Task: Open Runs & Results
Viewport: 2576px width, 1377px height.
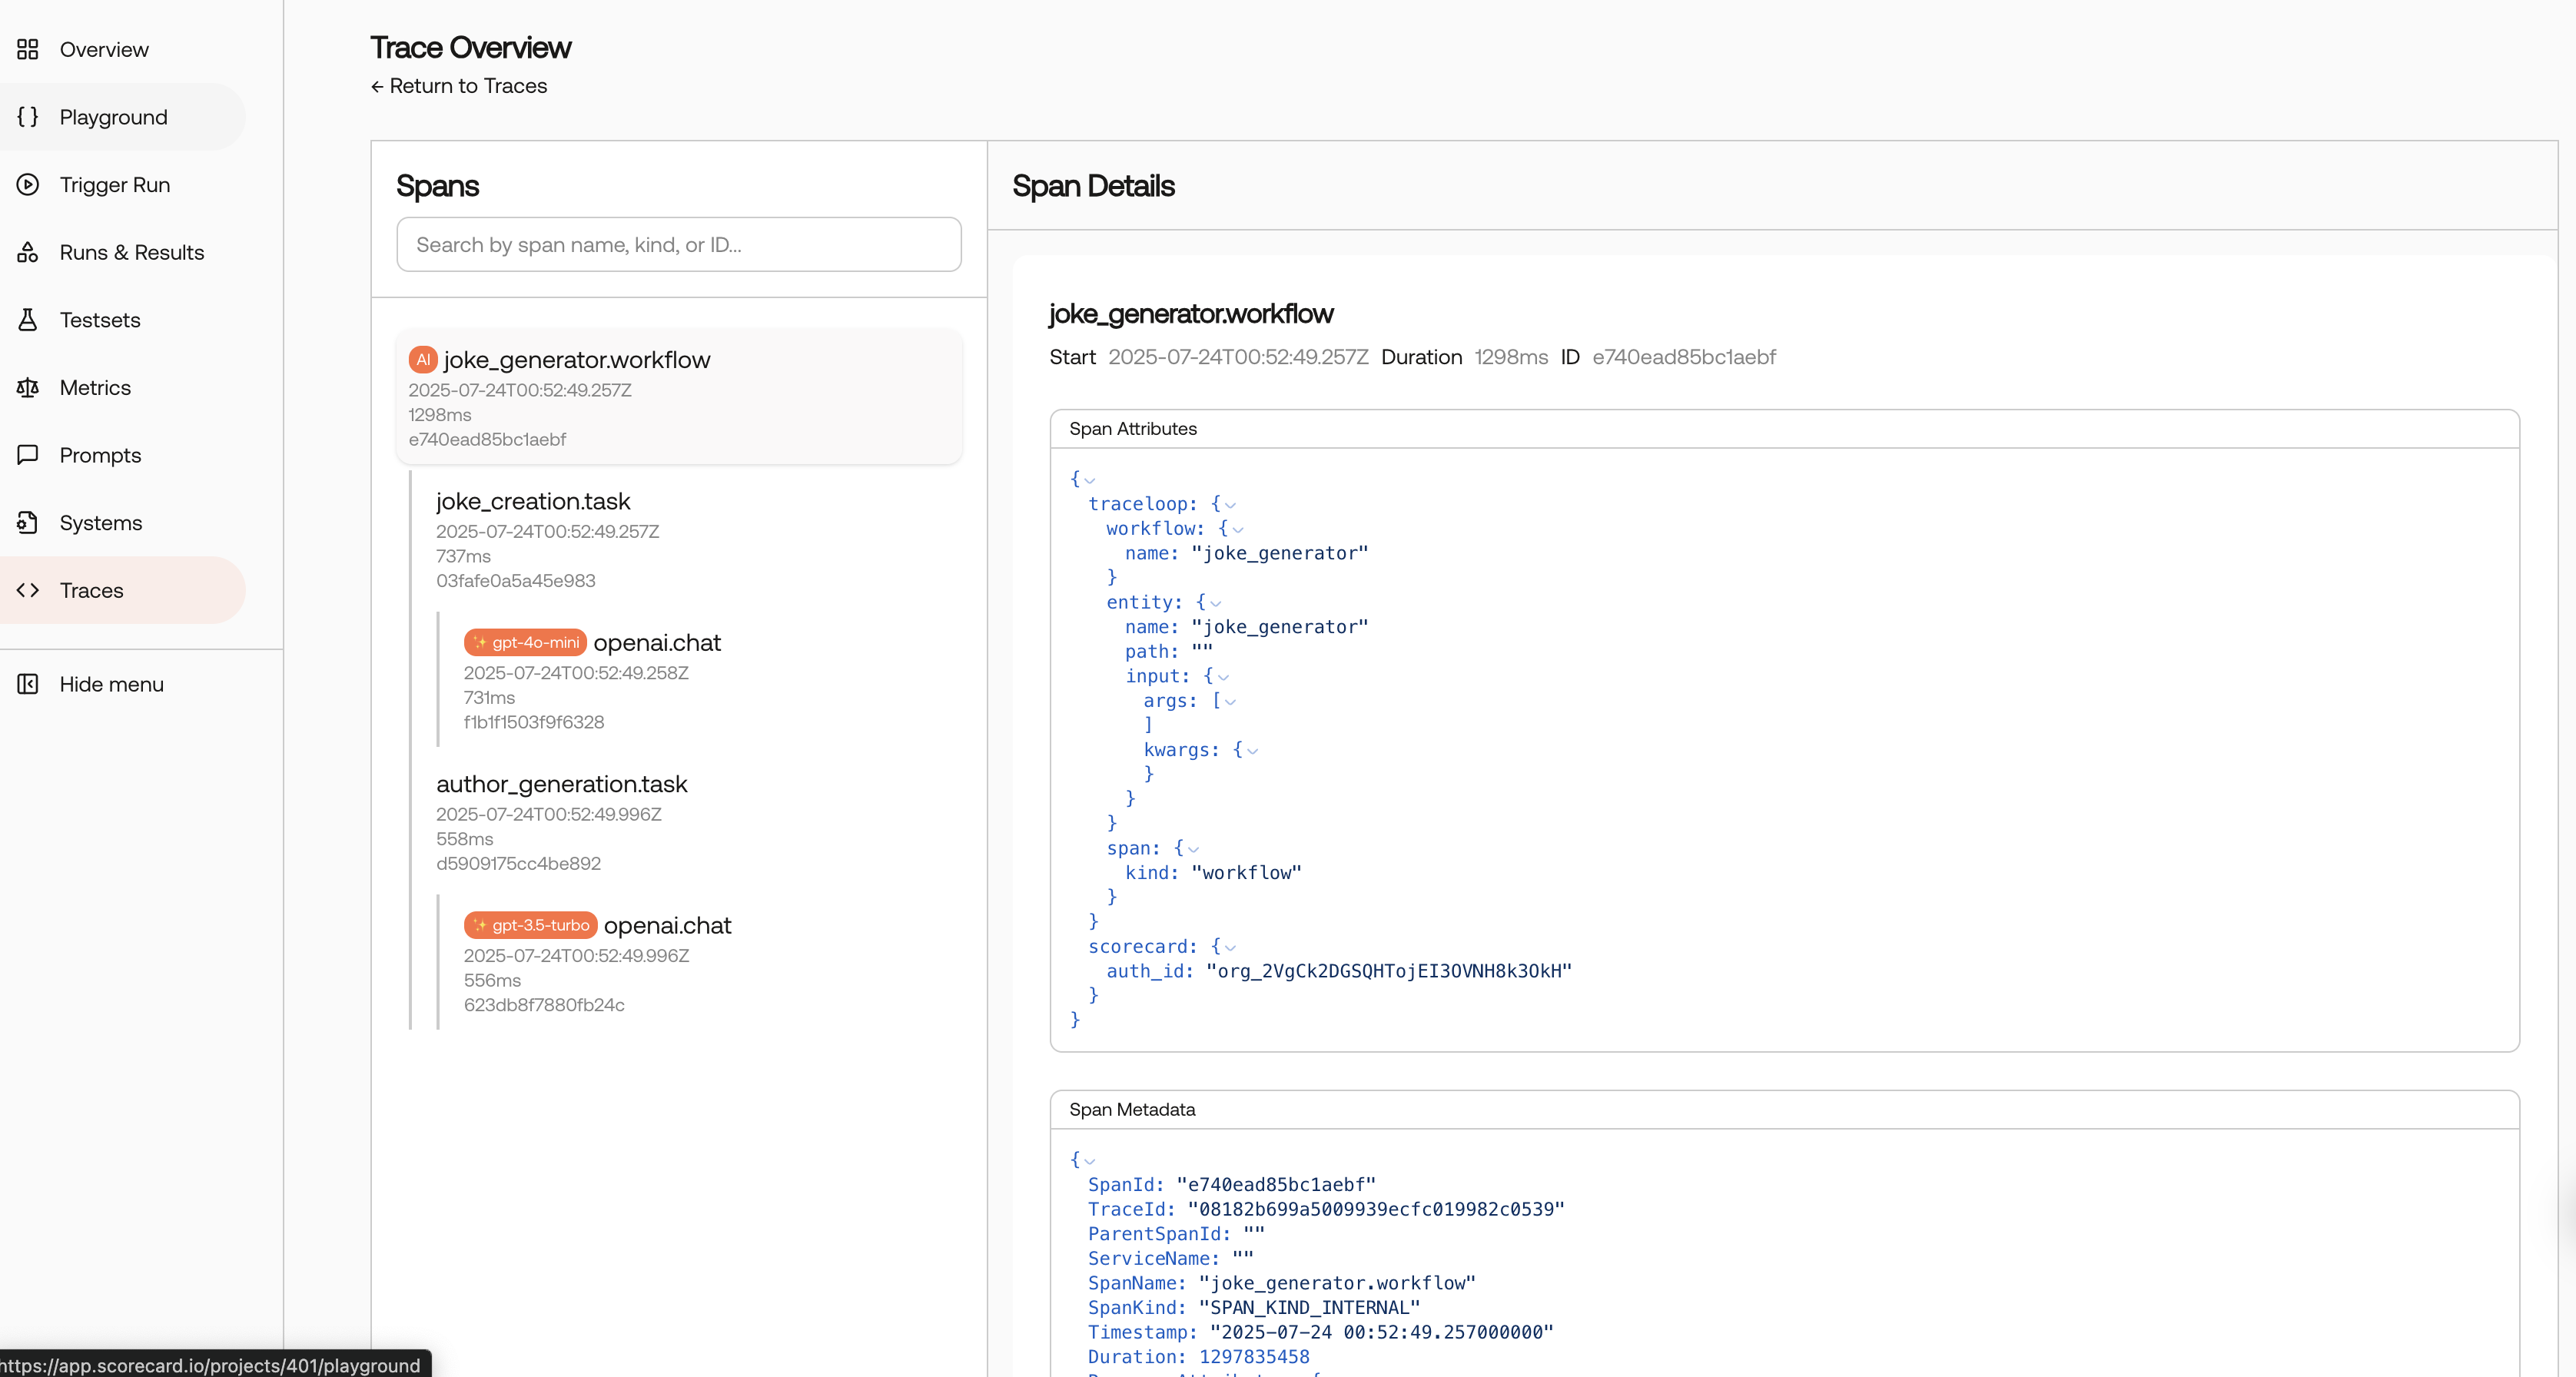Action: coord(122,252)
